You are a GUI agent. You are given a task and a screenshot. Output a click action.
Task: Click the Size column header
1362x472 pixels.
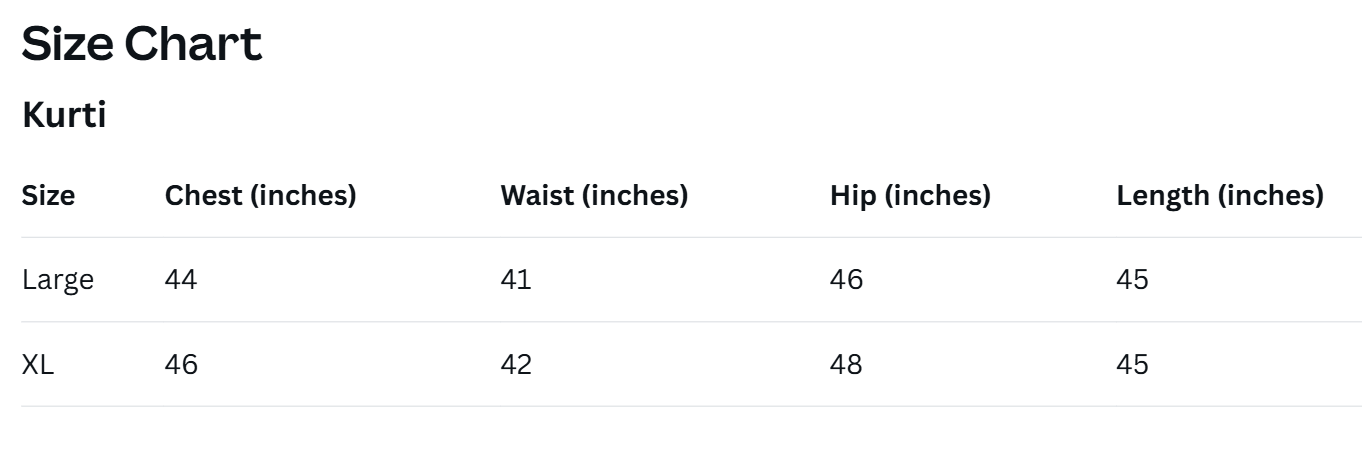click(48, 195)
